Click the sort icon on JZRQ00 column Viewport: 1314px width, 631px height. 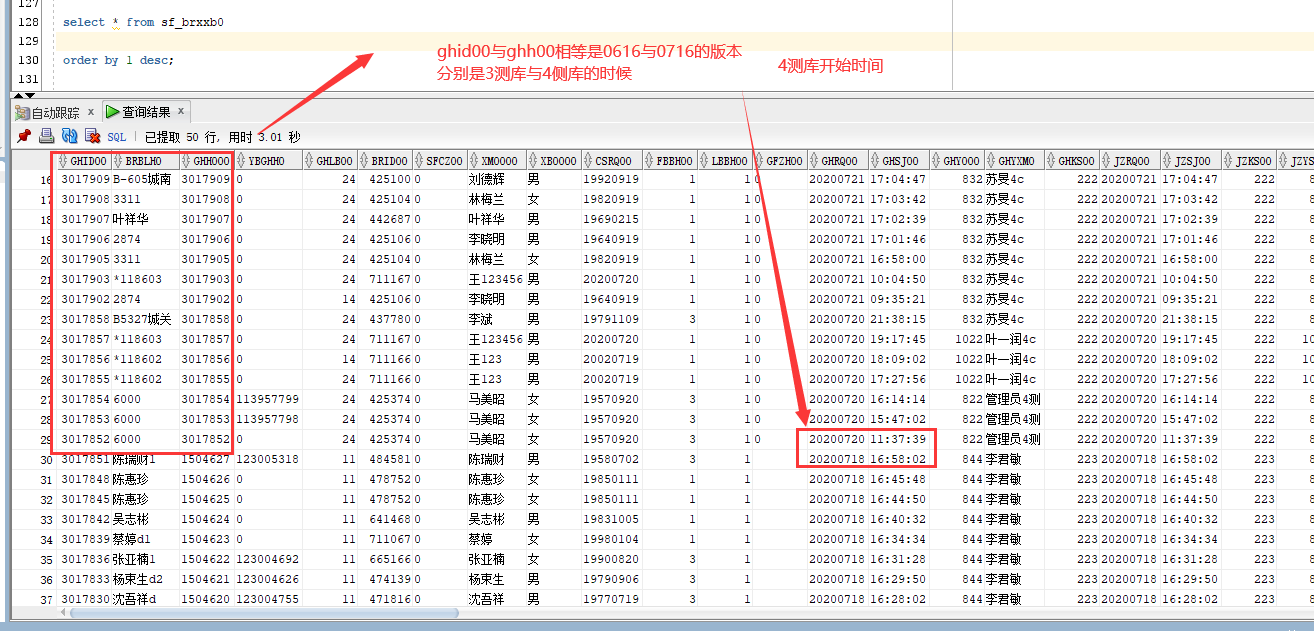(1107, 160)
